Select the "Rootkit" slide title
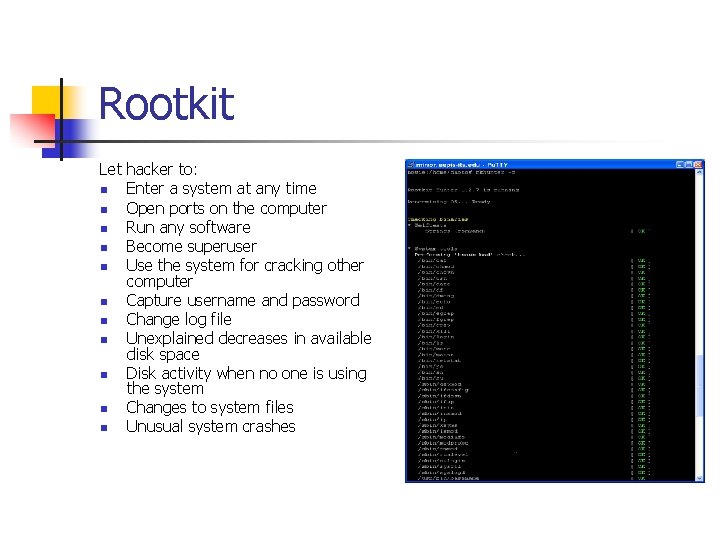Viewport: 720px width, 540px height. [167, 104]
